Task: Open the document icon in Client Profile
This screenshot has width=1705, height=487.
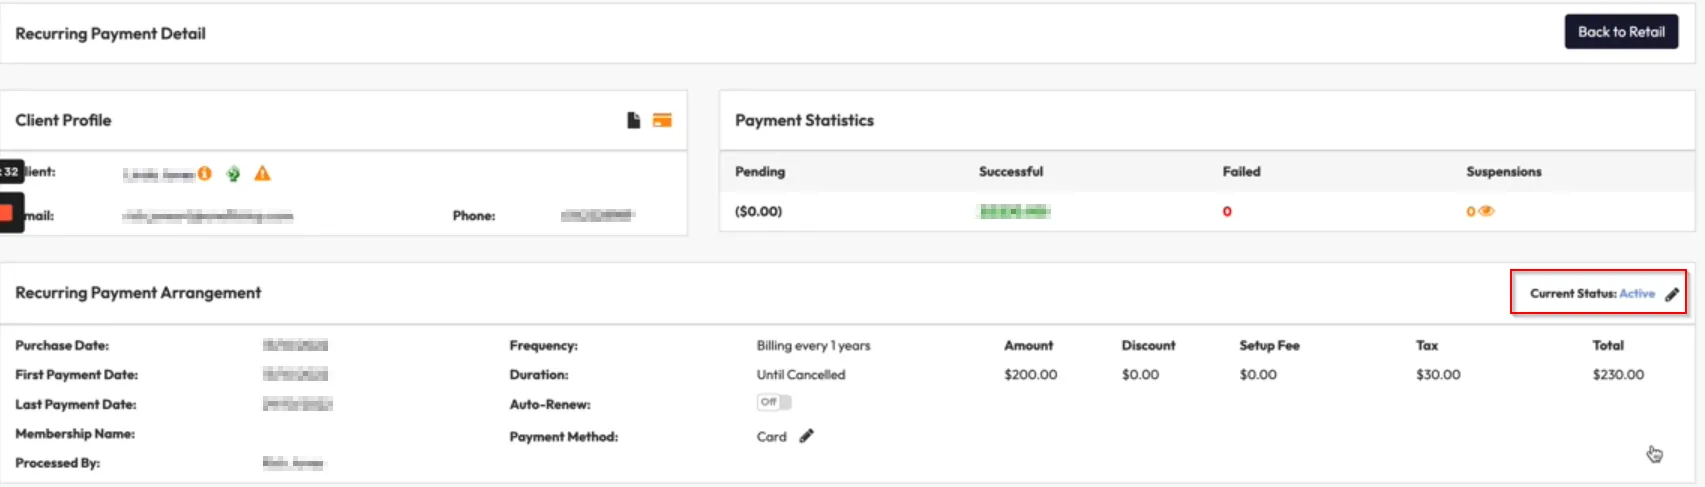Action: pyautogui.click(x=633, y=120)
